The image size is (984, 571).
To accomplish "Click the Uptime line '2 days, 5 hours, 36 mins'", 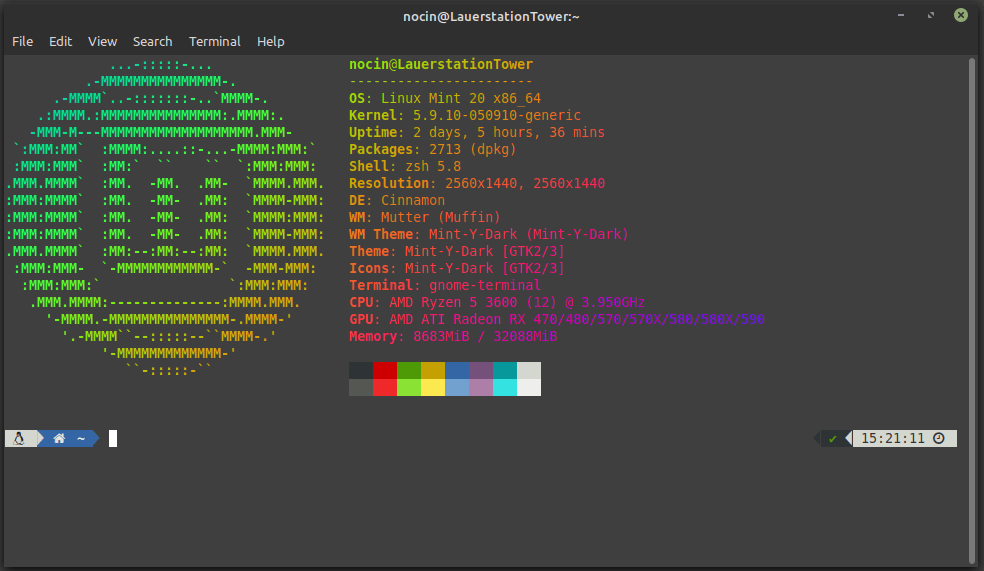I will tap(509, 132).
